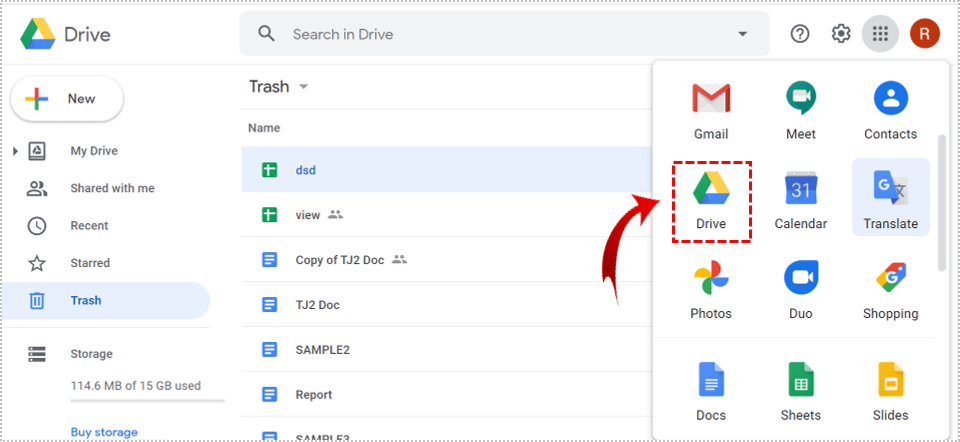This screenshot has height=442, width=960.
Task: Launch Duo from the apps grid
Action: click(800, 289)
